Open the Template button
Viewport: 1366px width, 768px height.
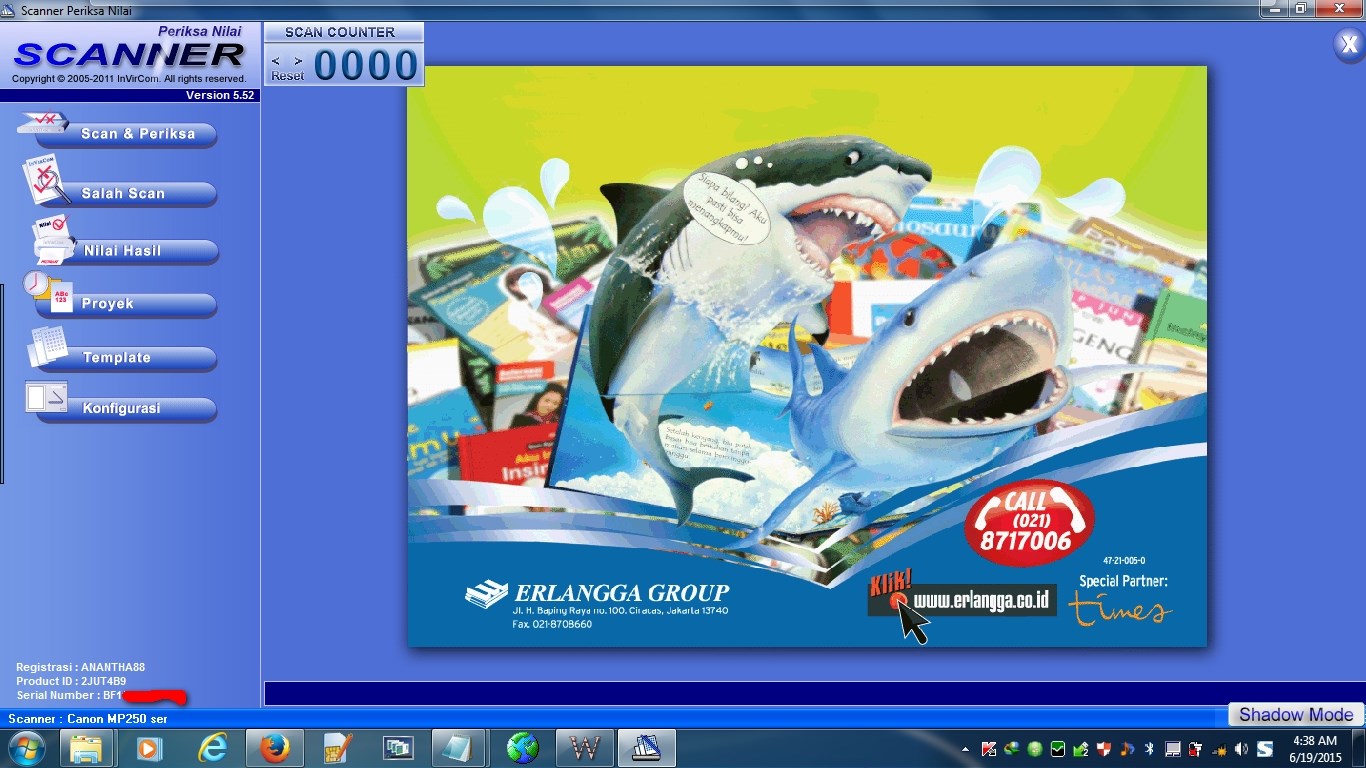point(128,358)
